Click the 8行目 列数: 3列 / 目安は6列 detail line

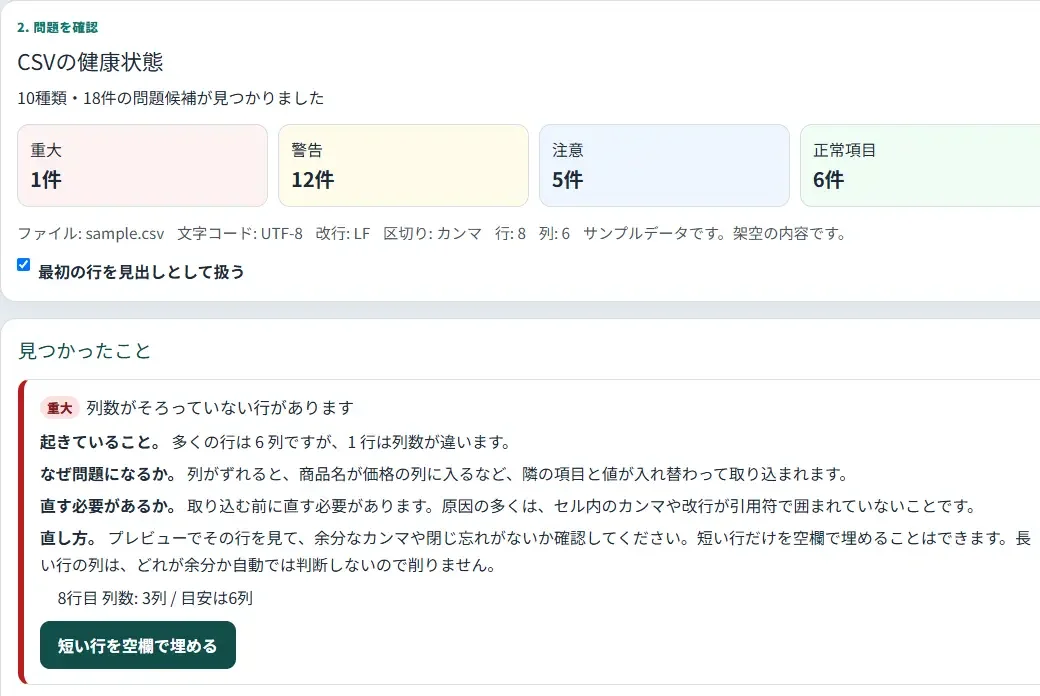[x=155, y=598]
